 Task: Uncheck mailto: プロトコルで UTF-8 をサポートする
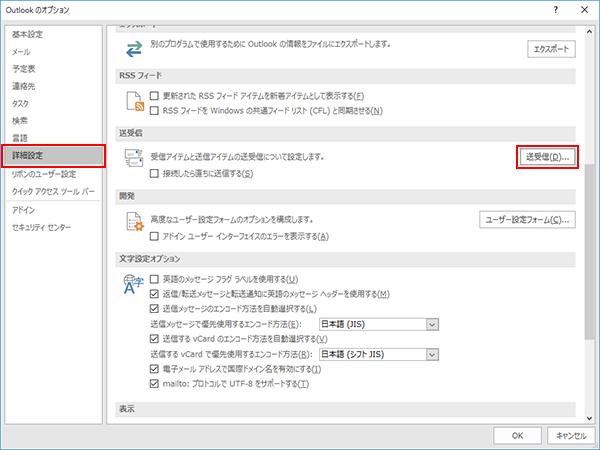(154, 383)
